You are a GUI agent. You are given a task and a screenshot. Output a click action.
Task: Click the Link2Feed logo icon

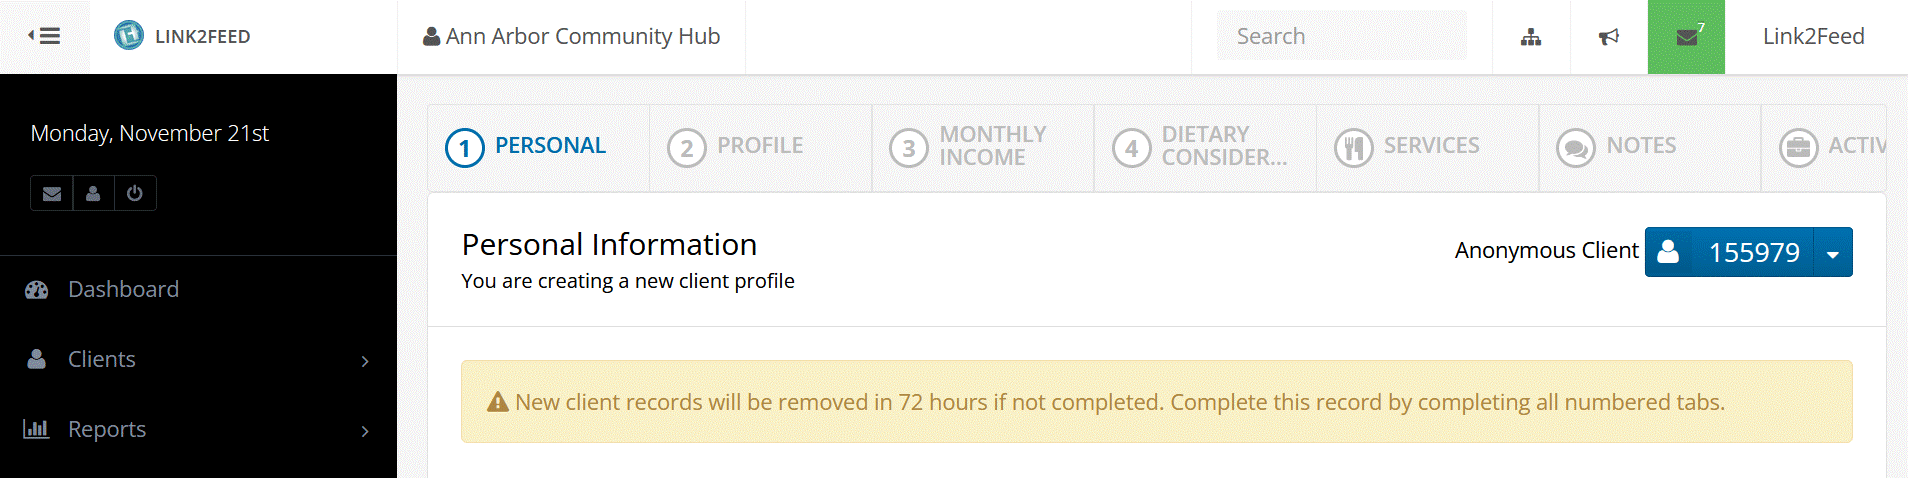pos(129,36)
